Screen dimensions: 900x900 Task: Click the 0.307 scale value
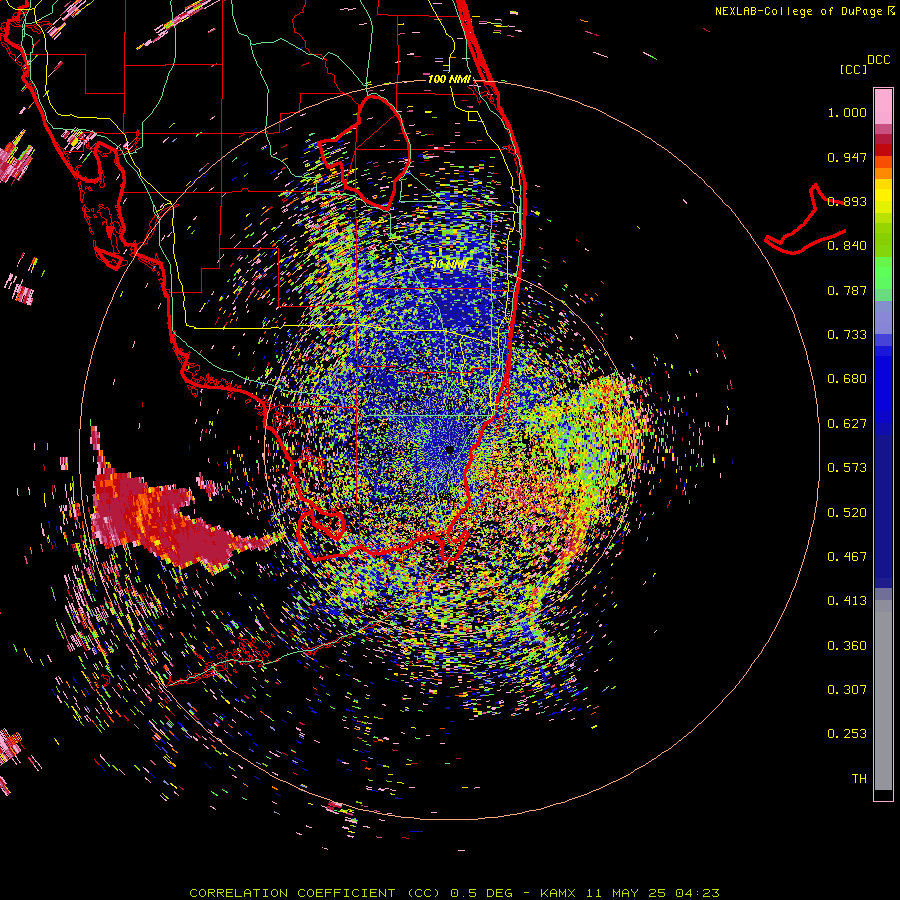click(847, 690)
